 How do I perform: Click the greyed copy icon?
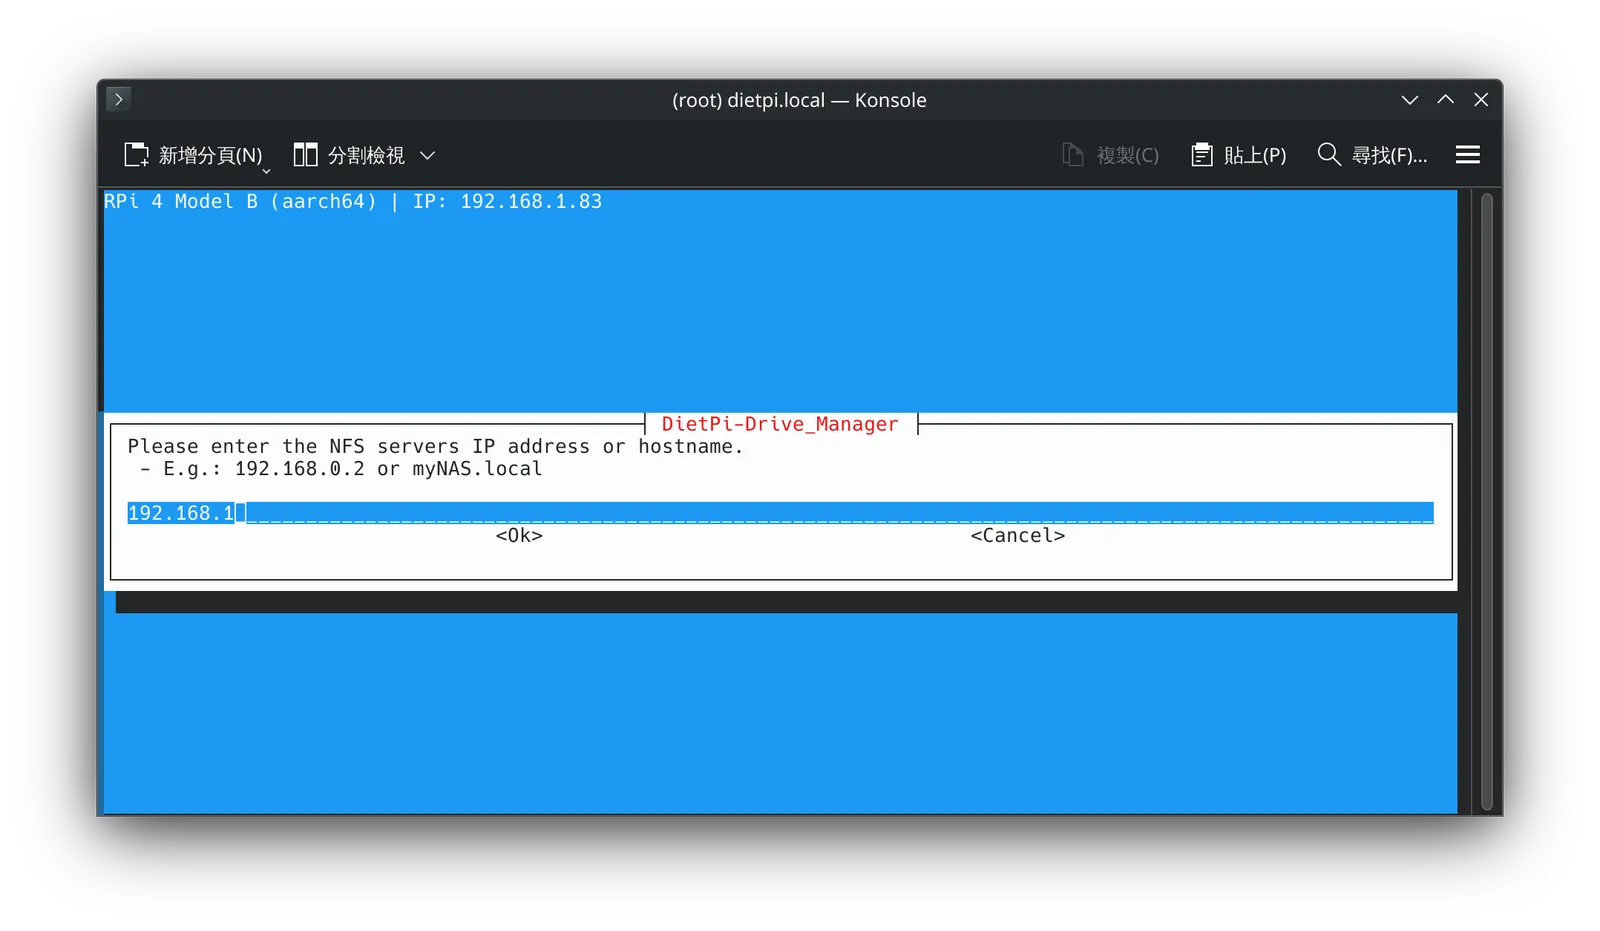pyautogui.click(x=1072, y=155)
